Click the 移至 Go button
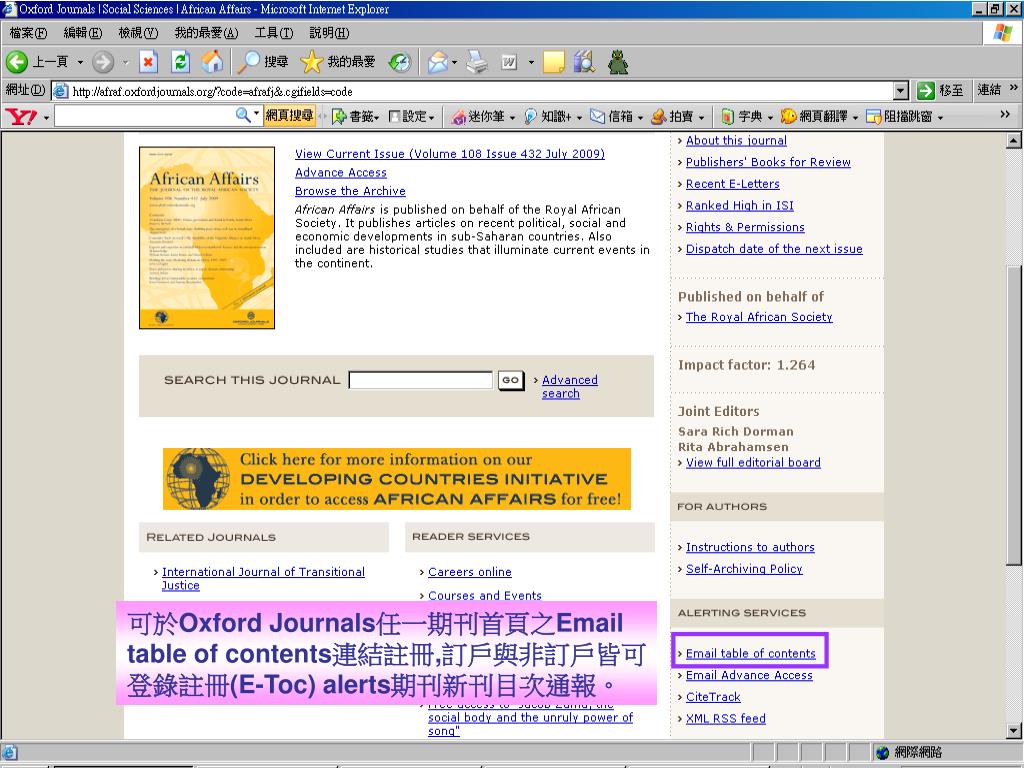This screenshot has height=768, width=1024. pyautogui.click(x=940, y=90)
